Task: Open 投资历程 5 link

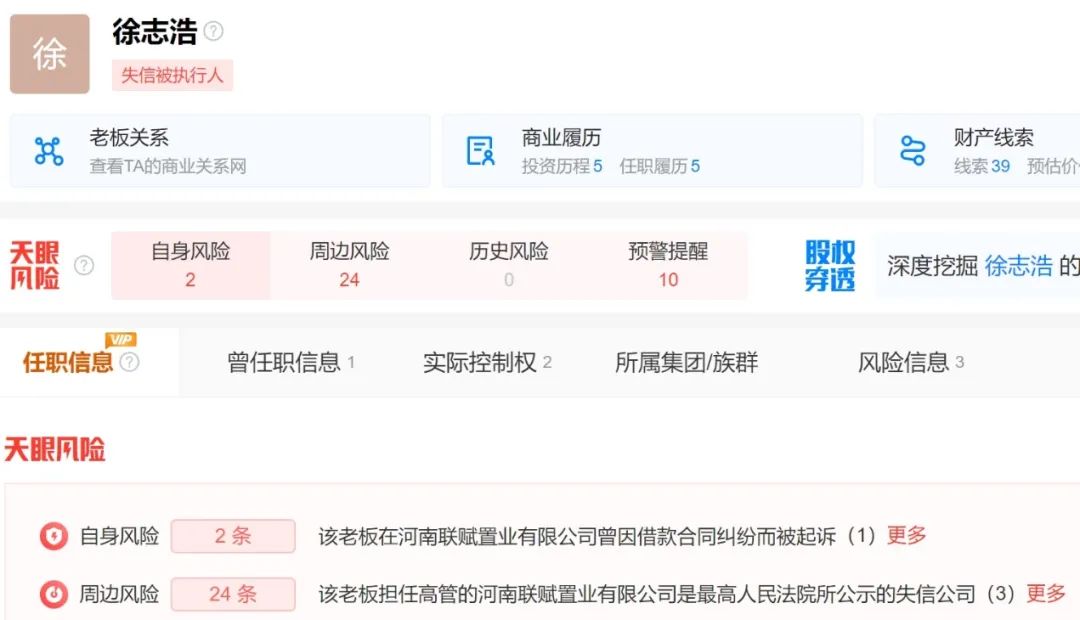Action: coord(561,166)
